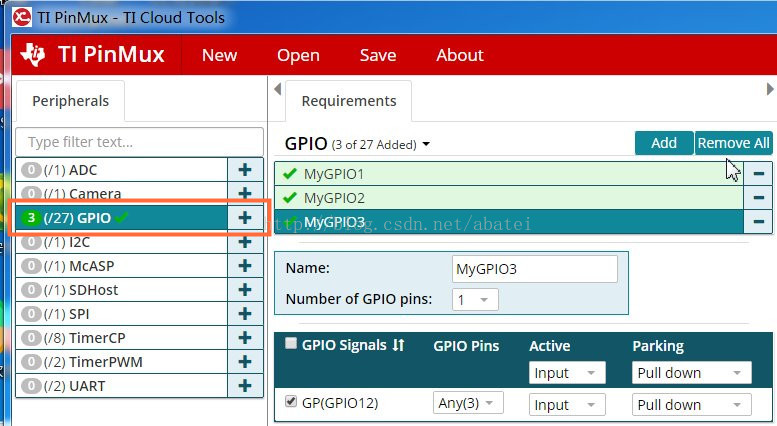Select the SDHost peripheral entry
The height and width of the screenshot is (426, 777).
(121, 289)
